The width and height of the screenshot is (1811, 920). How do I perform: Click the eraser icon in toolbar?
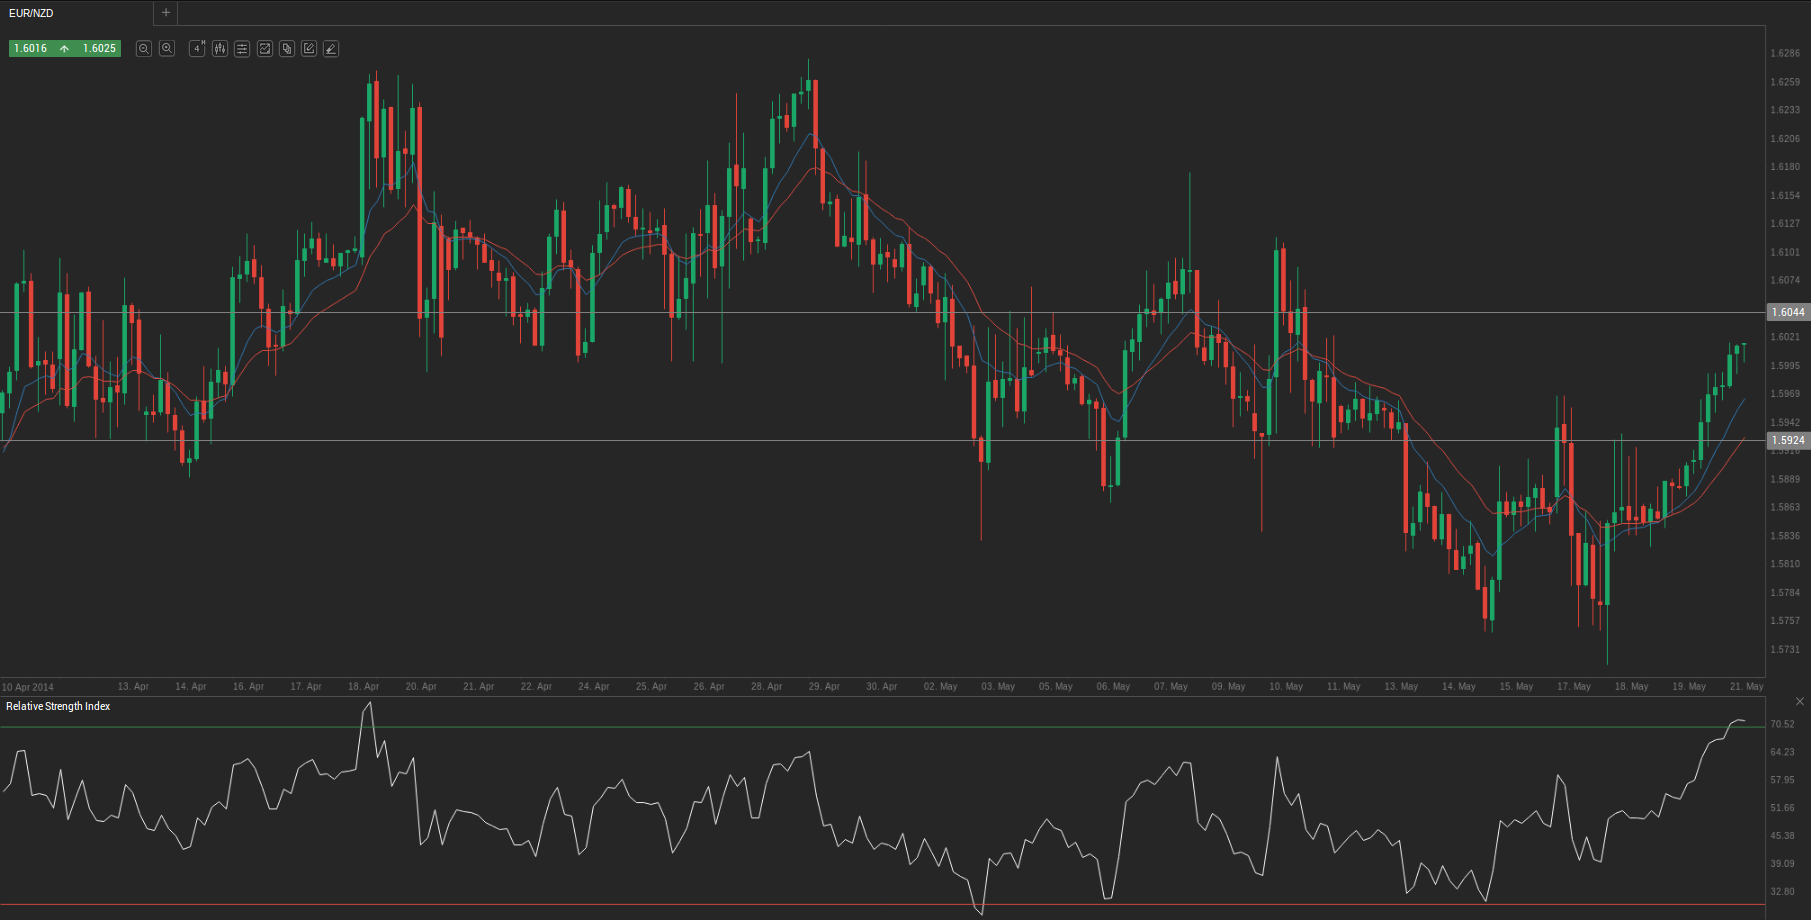tap(331, 48)
